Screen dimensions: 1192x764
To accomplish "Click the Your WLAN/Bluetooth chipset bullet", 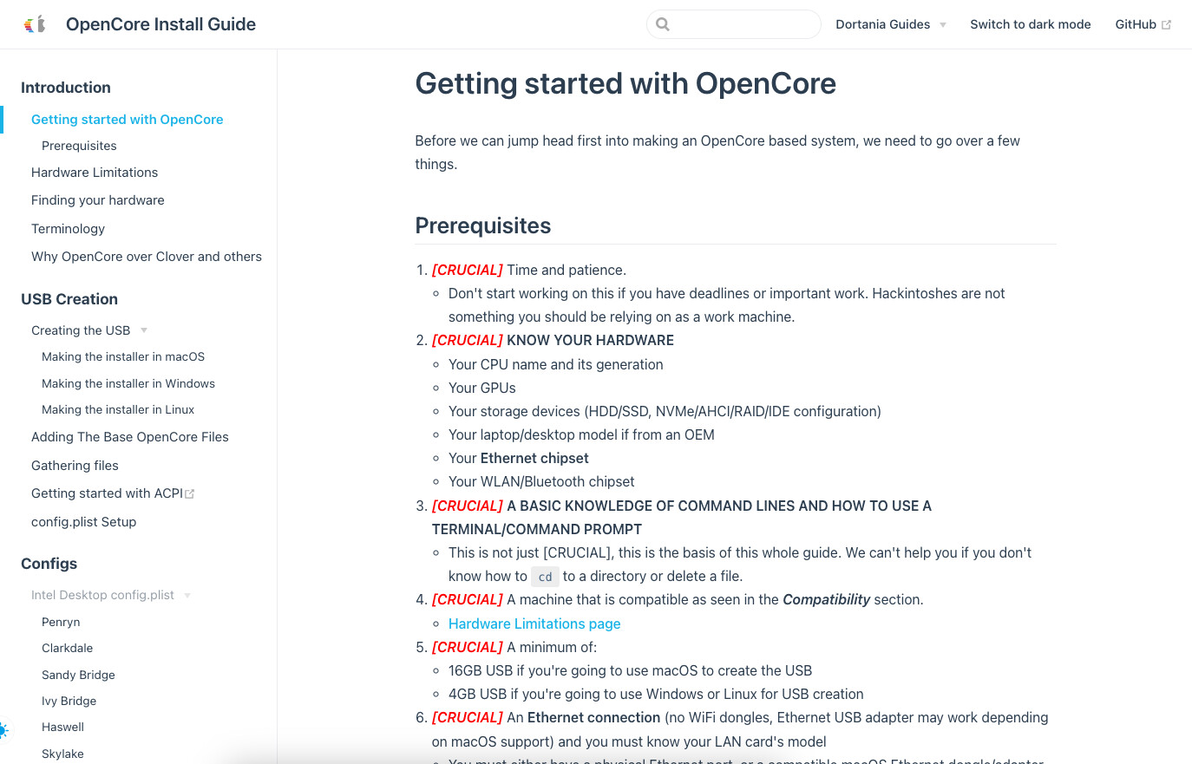I will click(541, 482).
